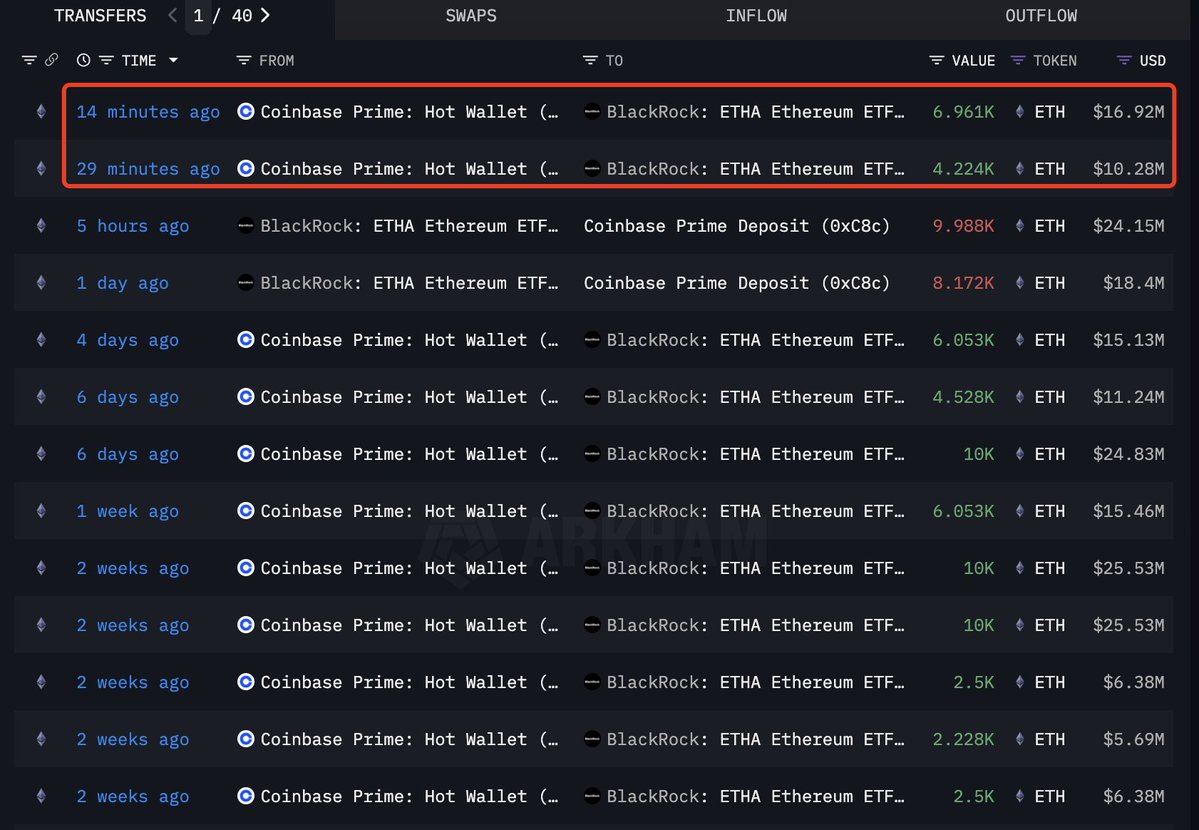Viewport: 1199px width, 830px height.
Task: Click Coinbase logo in the 4 days ago row
Action: (x=245, y=340)
